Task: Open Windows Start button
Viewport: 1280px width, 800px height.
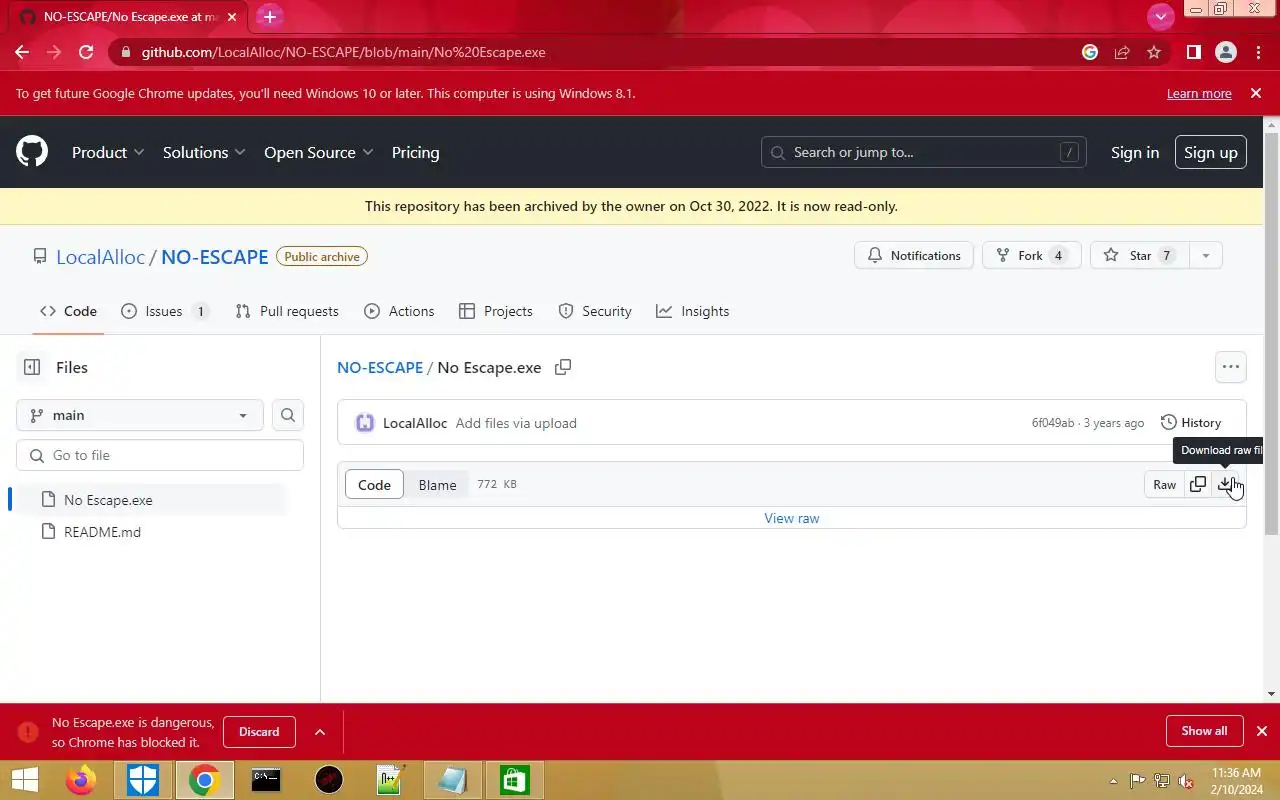Action: [23, 780]
